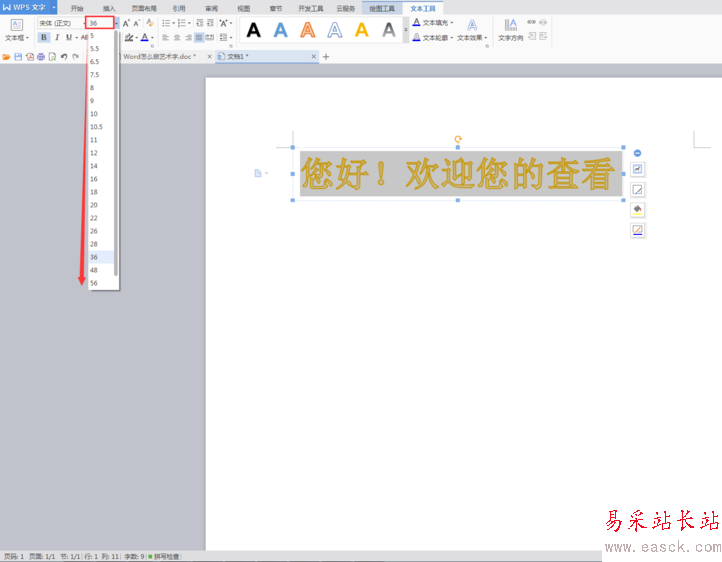Choose font size 48 from list
722x562 pixels.
[x=101, y=270]
